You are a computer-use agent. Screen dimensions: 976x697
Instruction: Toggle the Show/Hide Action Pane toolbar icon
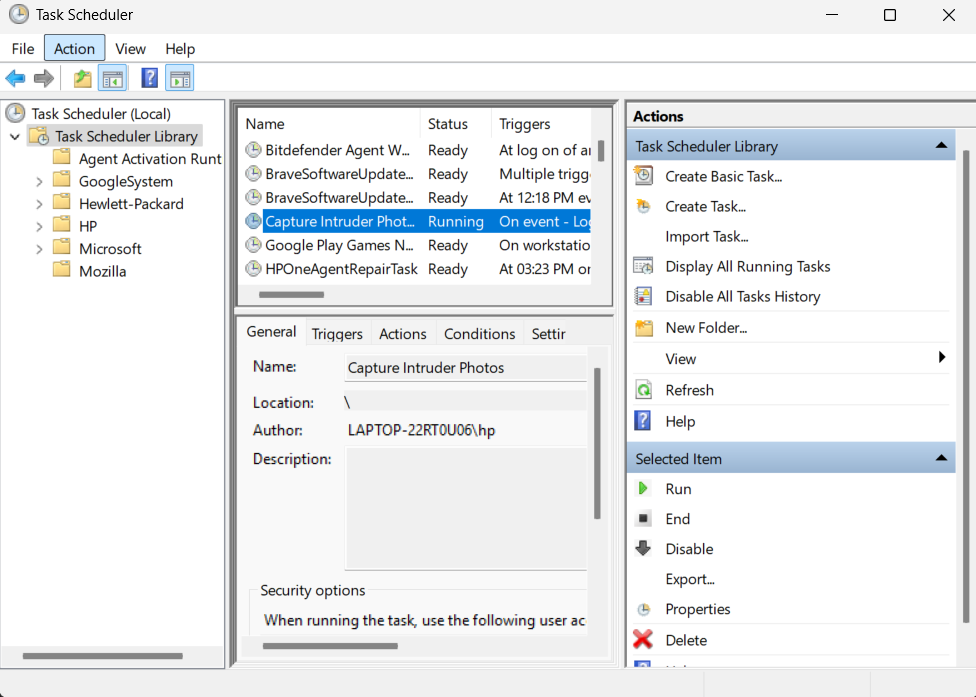[x=180, y=78]
